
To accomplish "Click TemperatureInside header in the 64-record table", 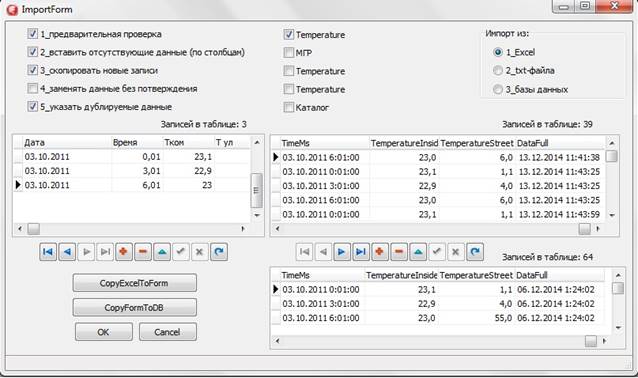I will 401,275.
